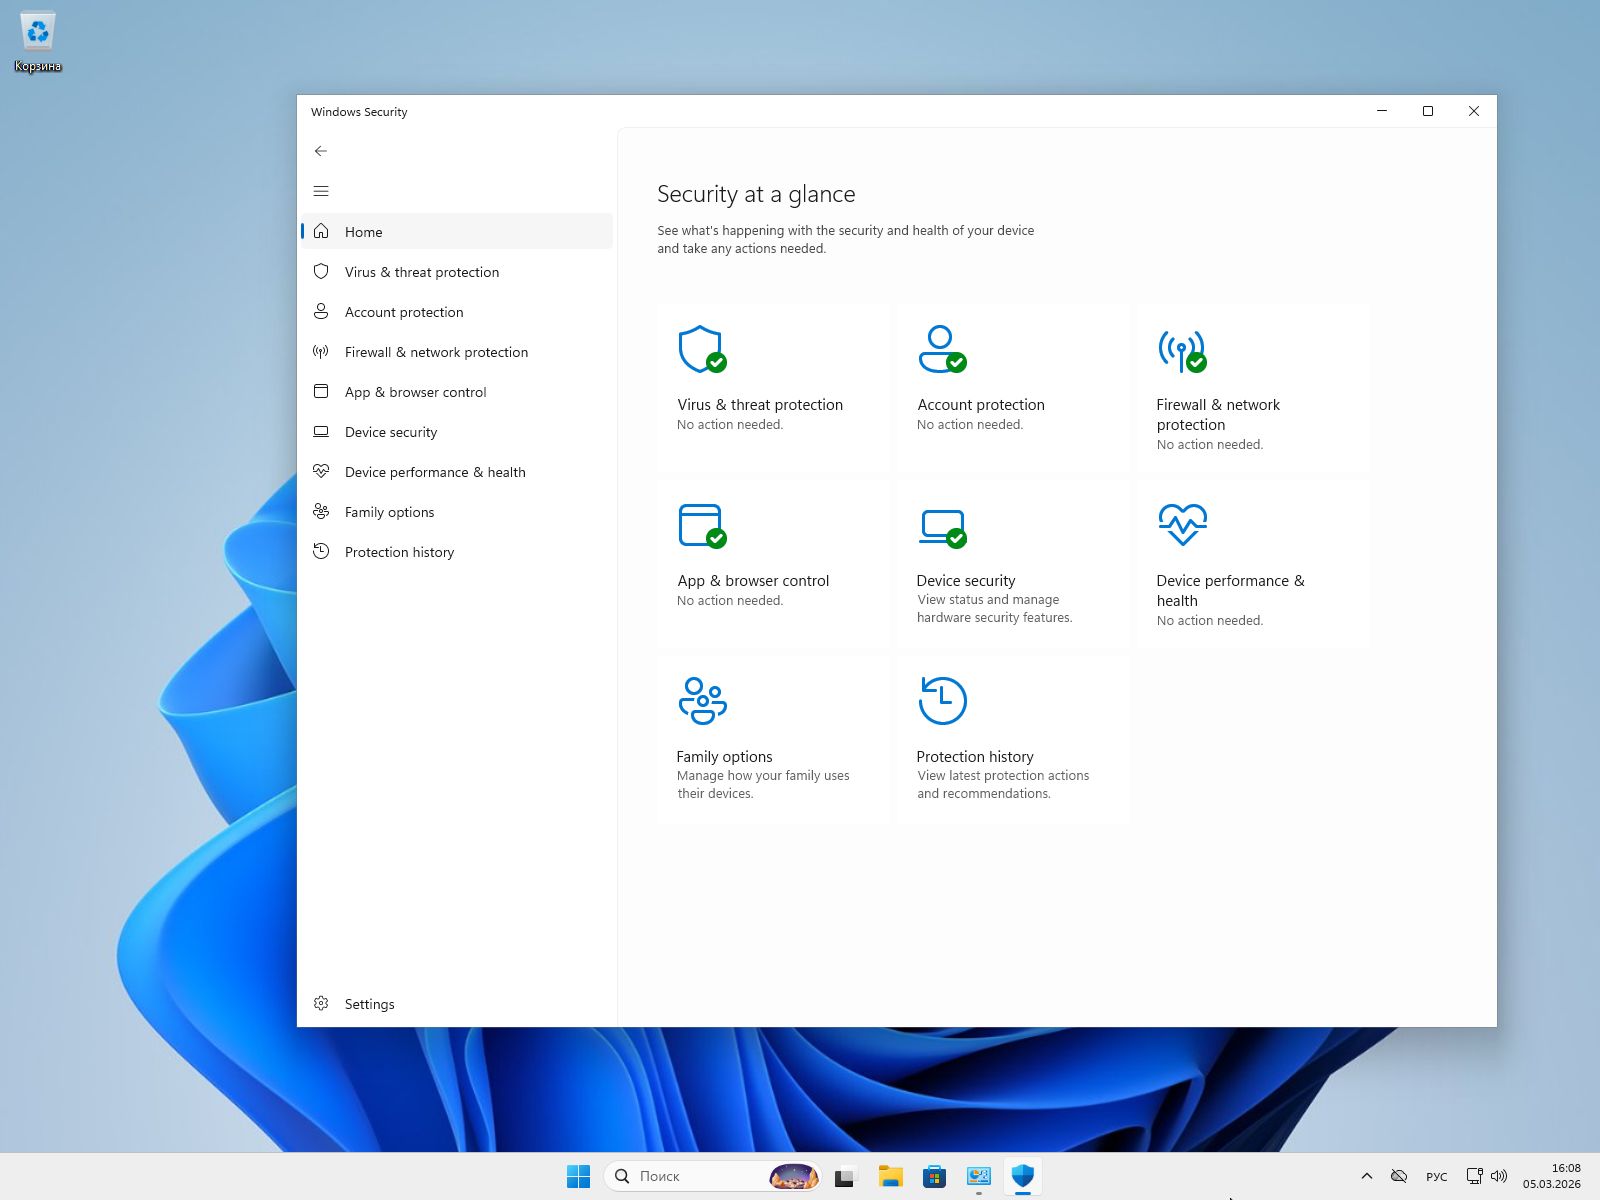Click the Device performance & health heart icon
Screen dimensions: 1600x1200
(1183, 522)
